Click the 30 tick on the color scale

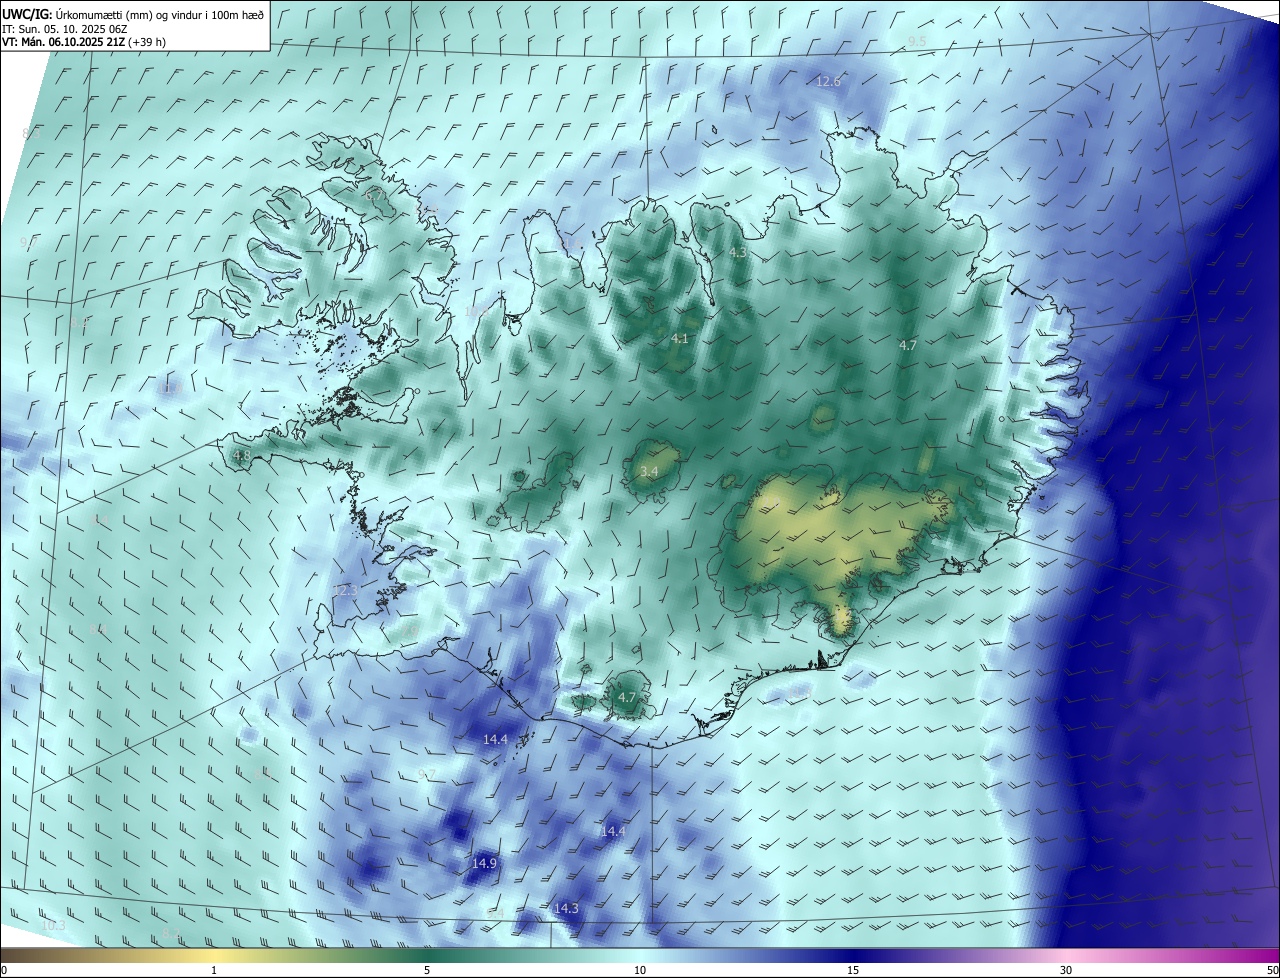coord(1066,970)
